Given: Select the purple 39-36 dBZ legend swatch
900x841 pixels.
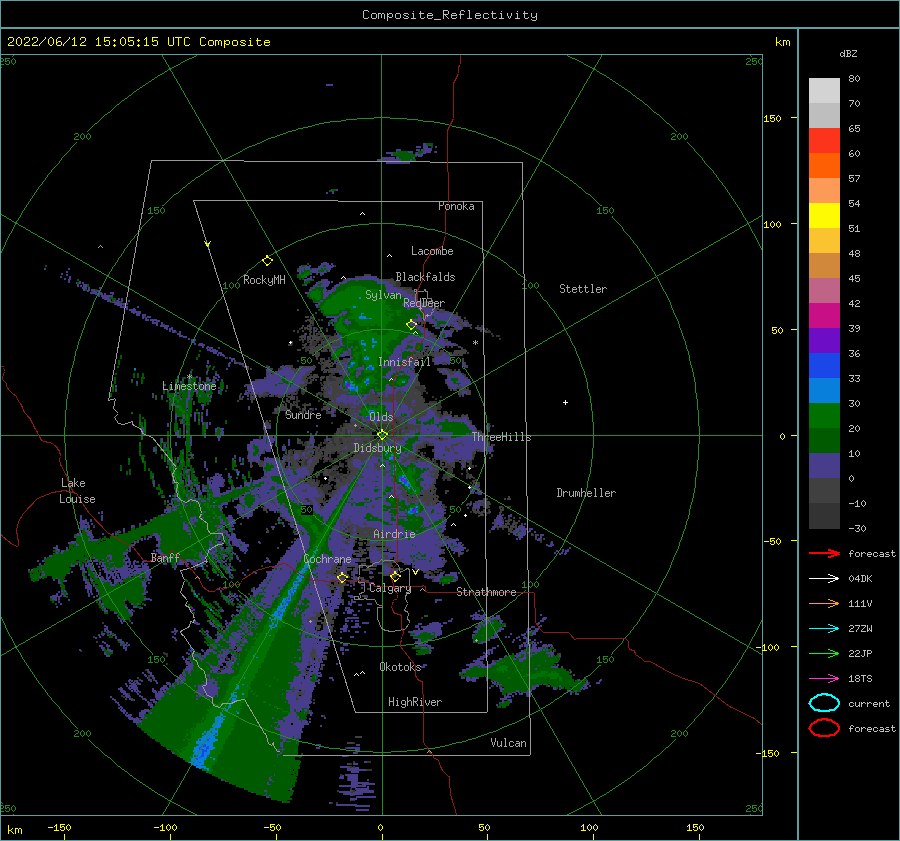Looking at the screenshot, I should pos(824,341).
